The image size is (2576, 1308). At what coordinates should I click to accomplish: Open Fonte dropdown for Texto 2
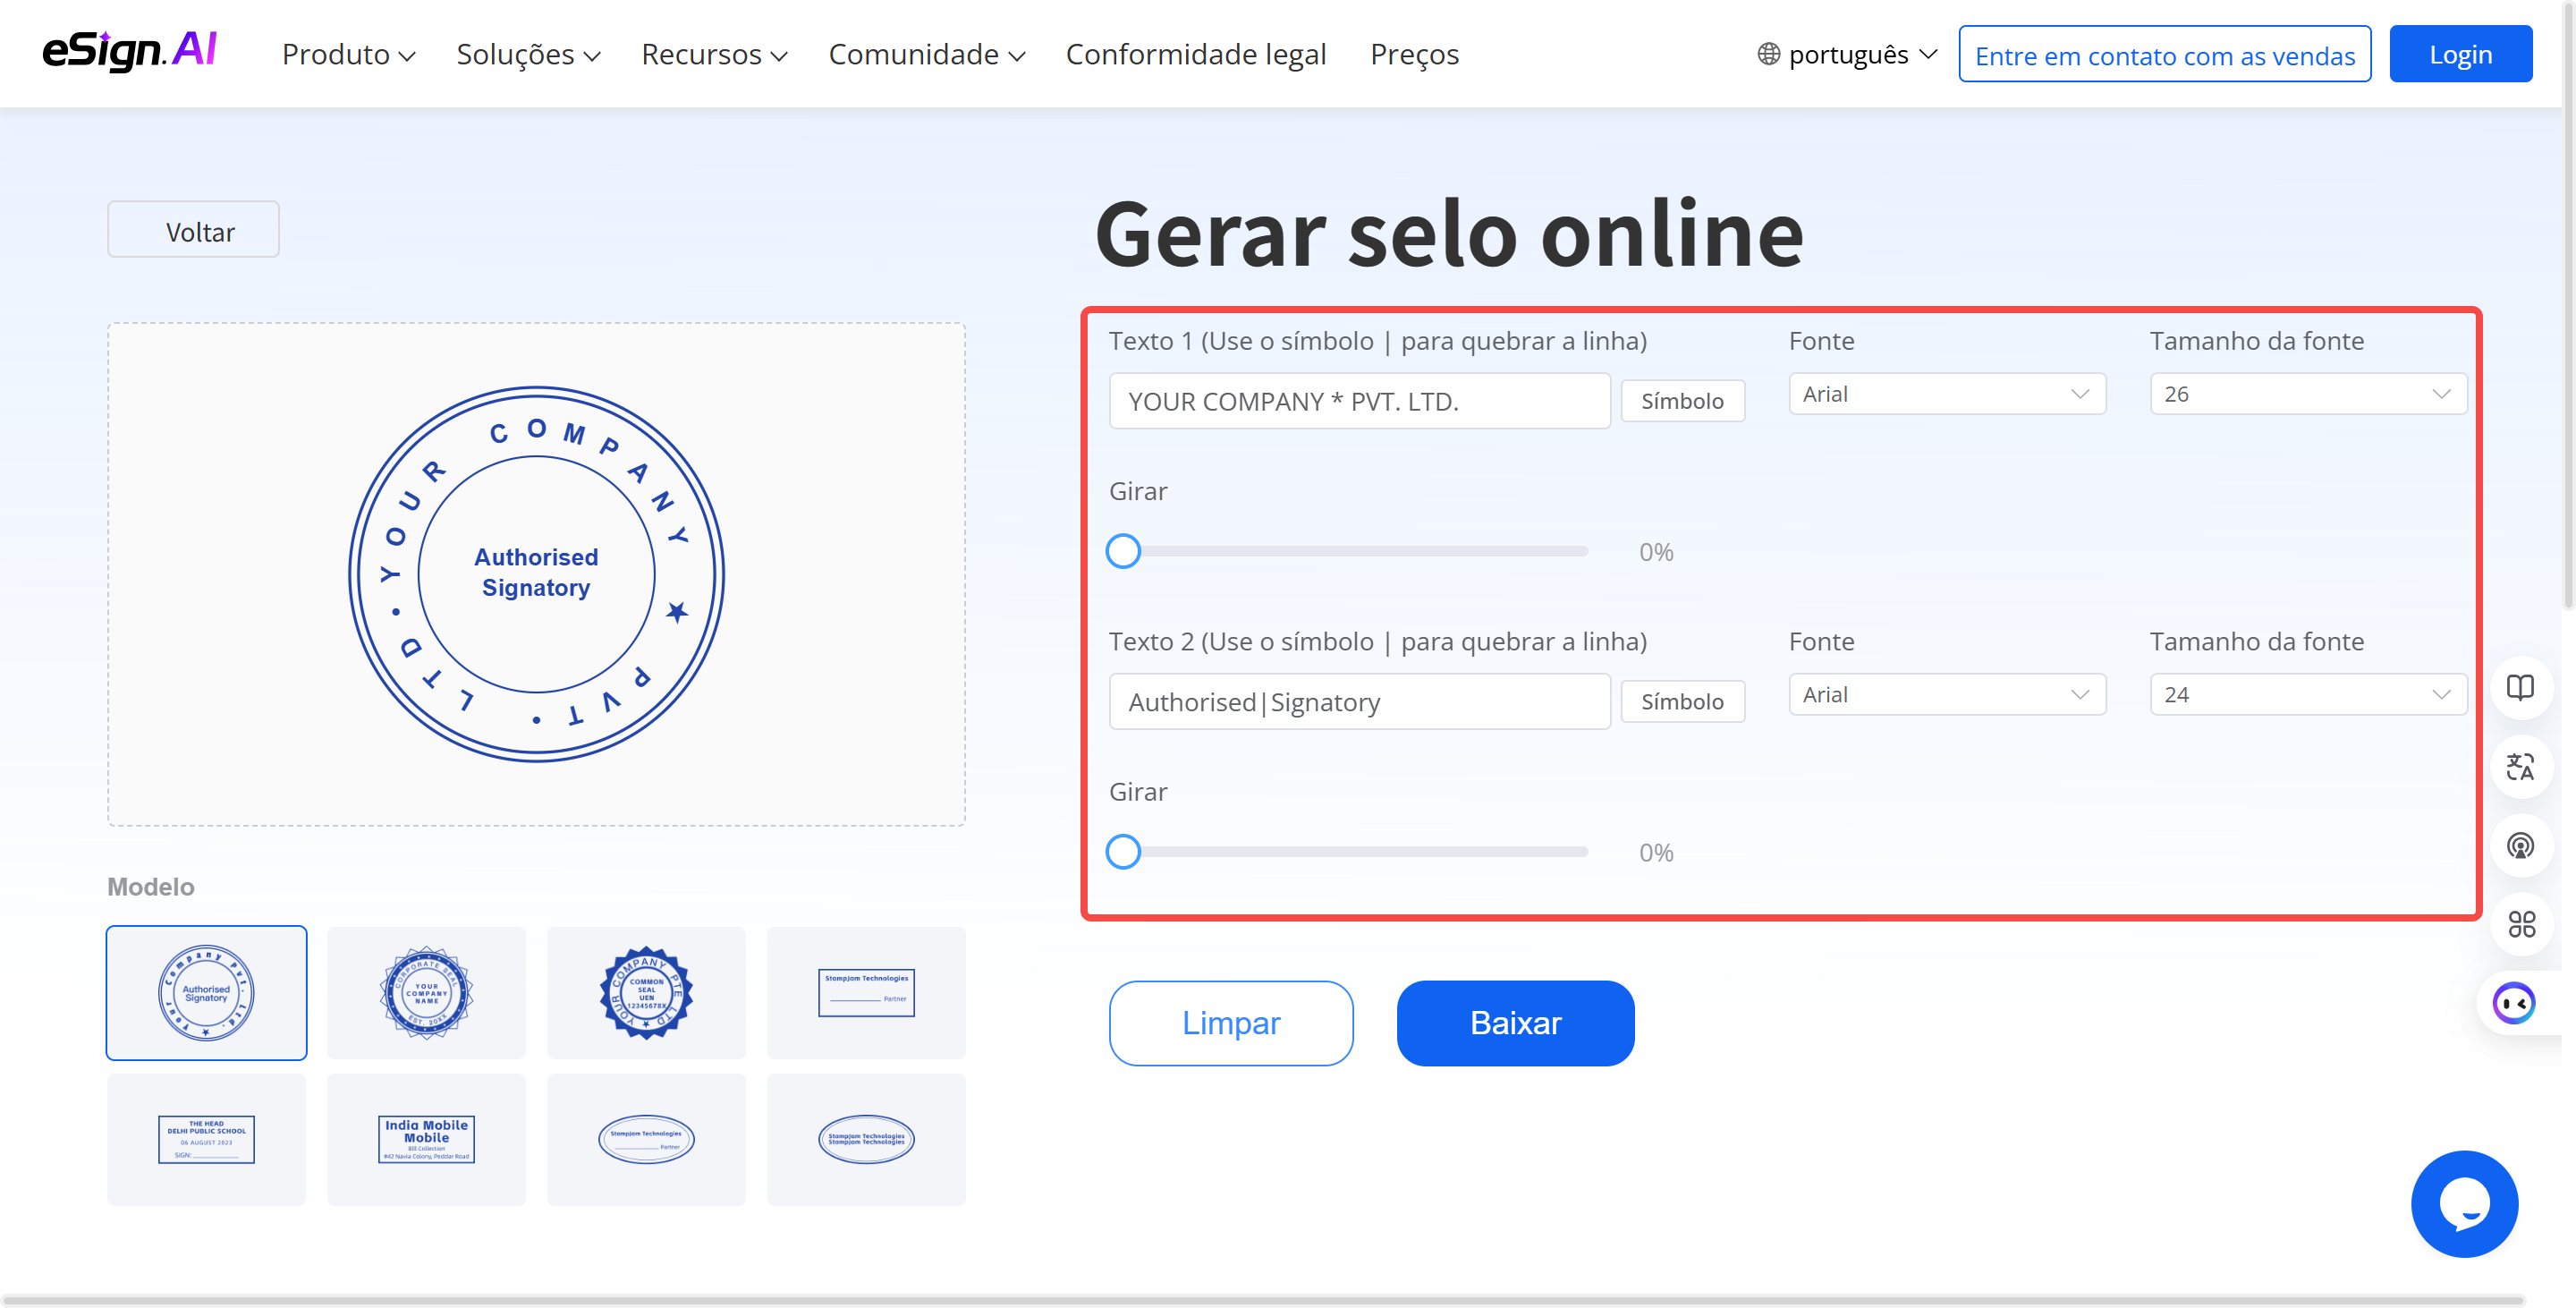(1947, 694)
